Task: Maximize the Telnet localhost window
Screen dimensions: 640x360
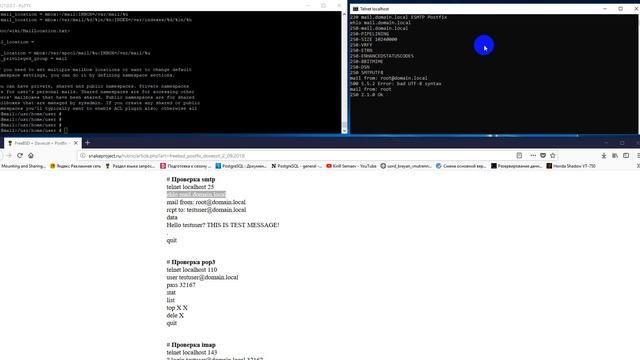Action: 620,9
